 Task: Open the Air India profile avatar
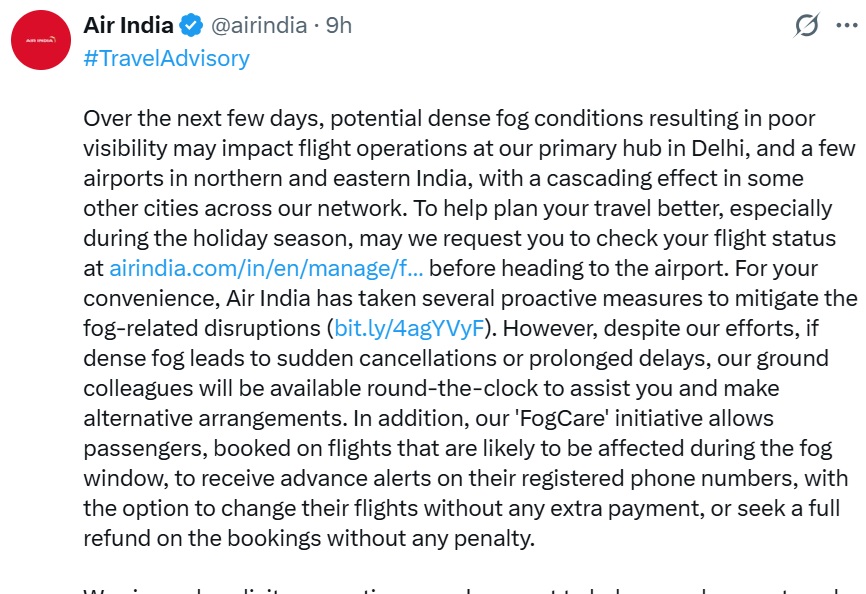pyautogui.click(x=40, y=40)
